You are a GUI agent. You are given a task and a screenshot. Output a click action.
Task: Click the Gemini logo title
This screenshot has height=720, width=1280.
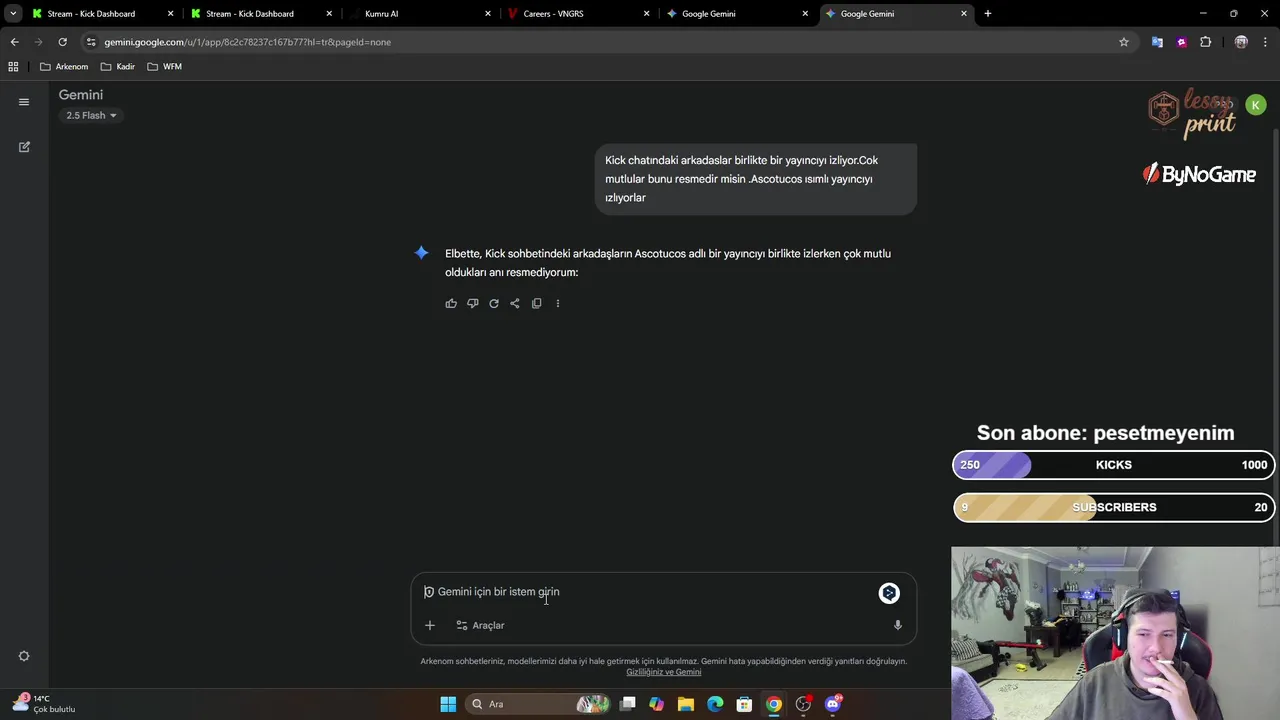[x=81, y=95]
